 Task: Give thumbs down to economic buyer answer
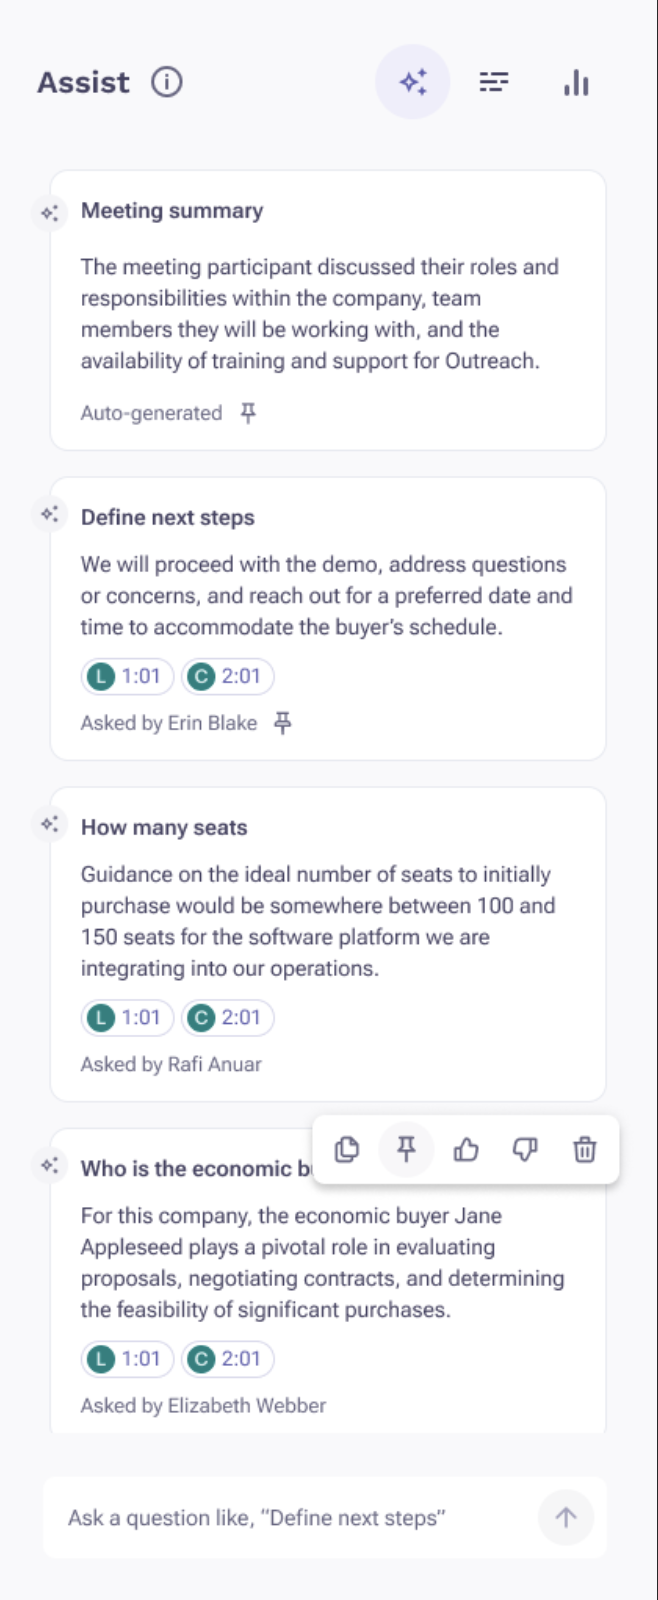525,1150
